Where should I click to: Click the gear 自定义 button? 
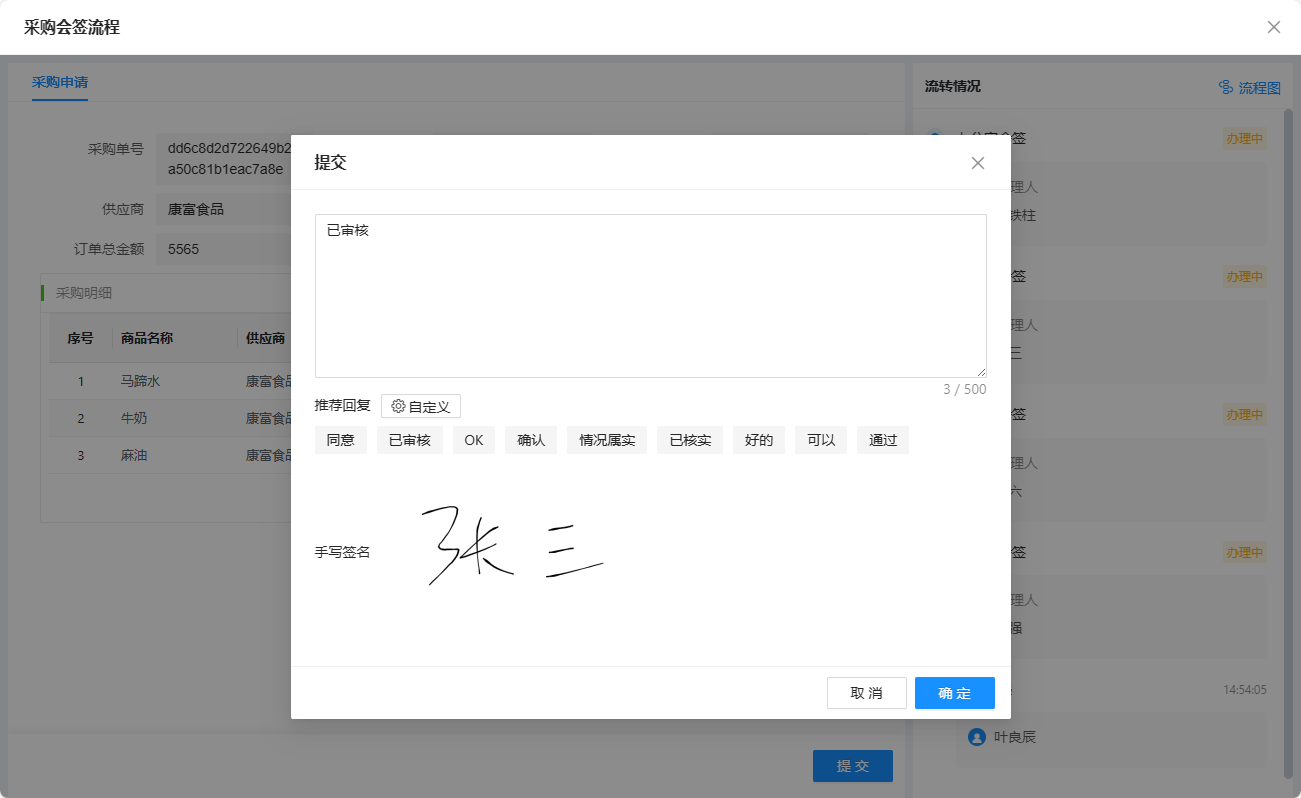tap(421, 406)
